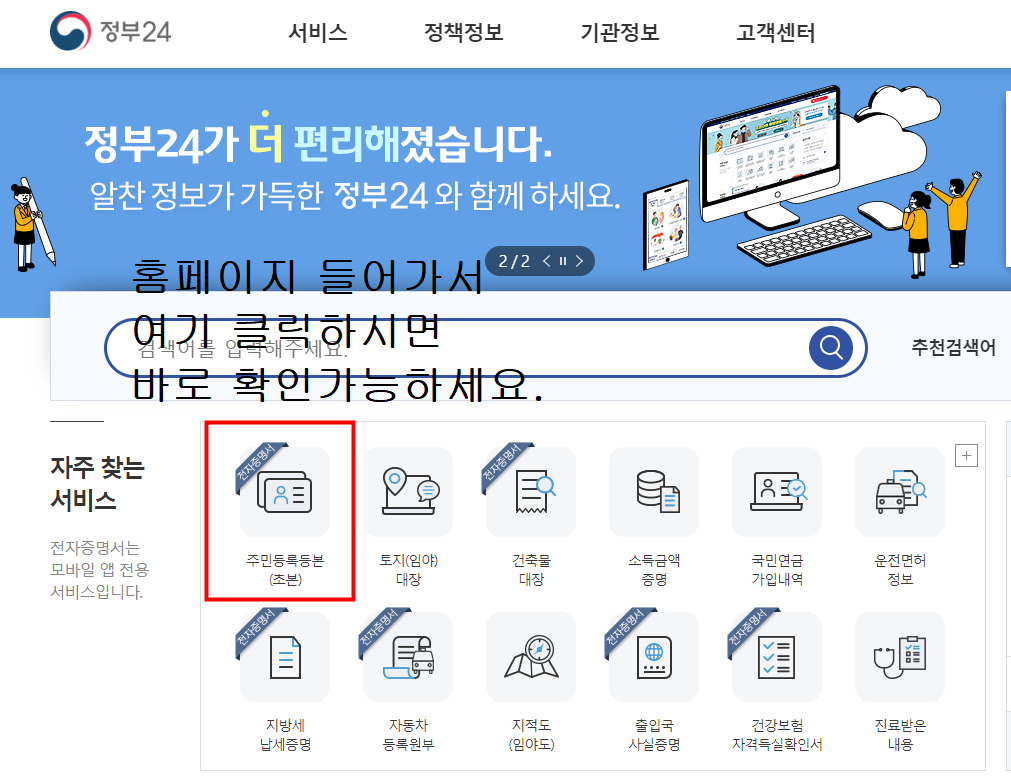Viewport: 1011px width, 777px height.
Task: Open the 서비스 menu
Action: (x=318, y=32)
